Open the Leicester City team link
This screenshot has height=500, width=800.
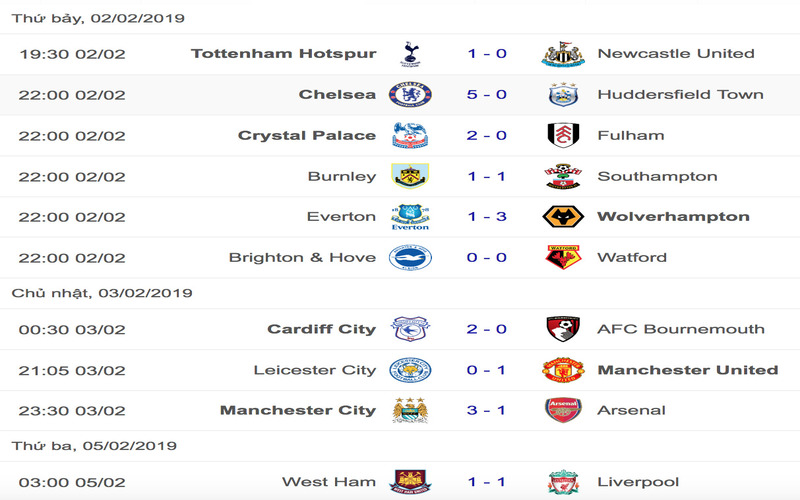click(315, 370)
